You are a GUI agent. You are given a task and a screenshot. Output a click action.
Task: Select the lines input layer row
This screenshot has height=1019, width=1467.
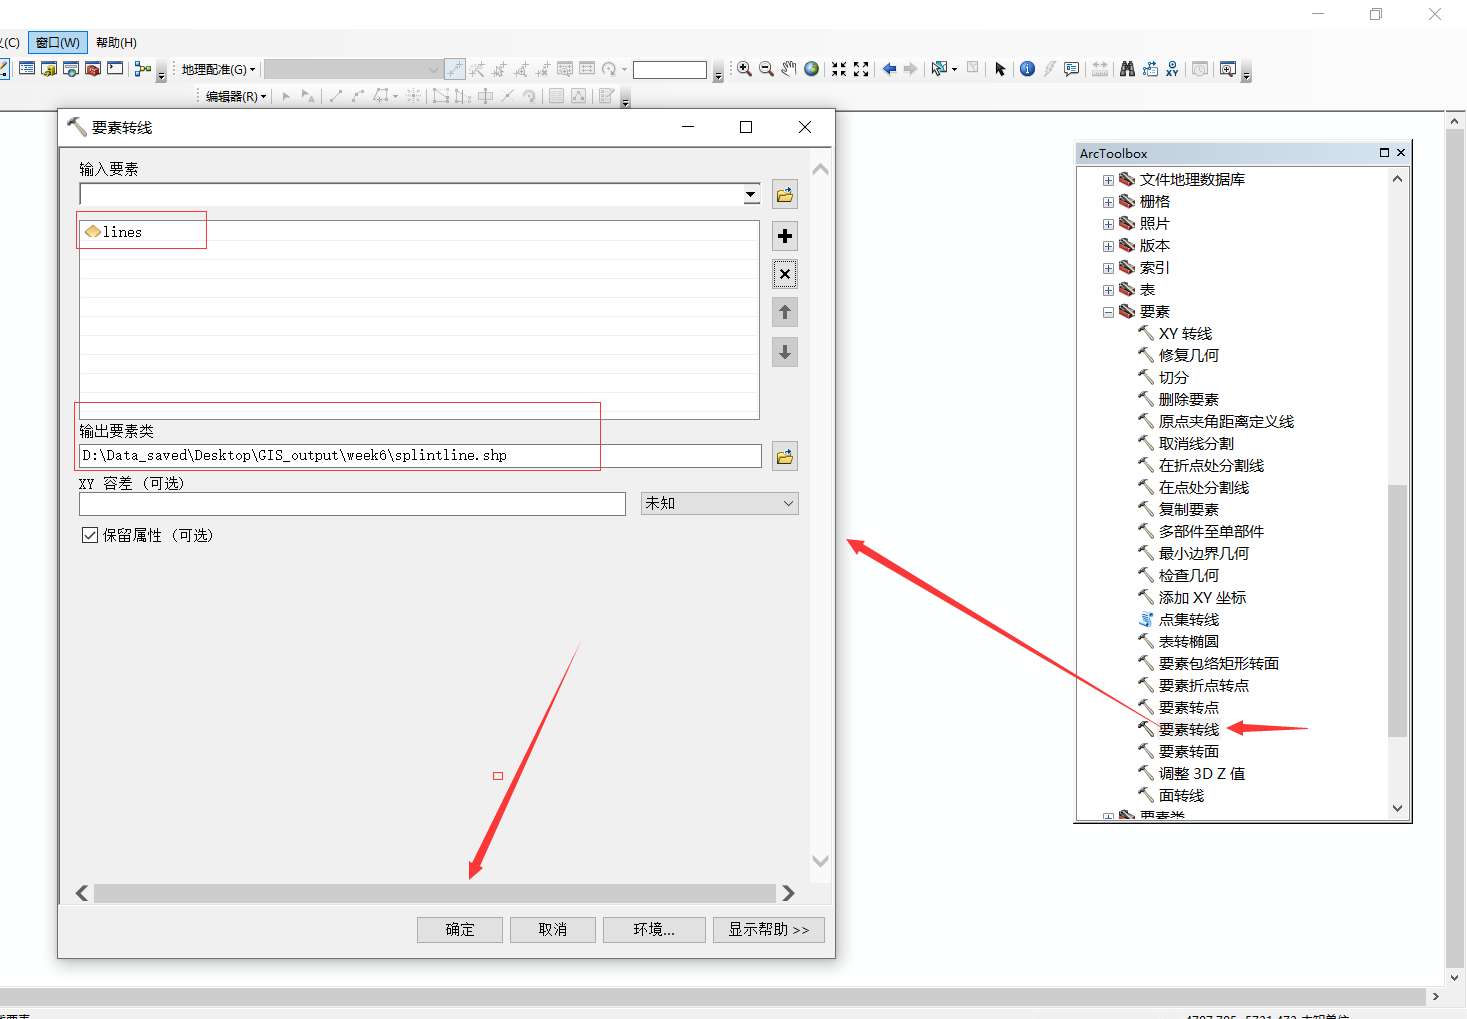coord(419,231)
